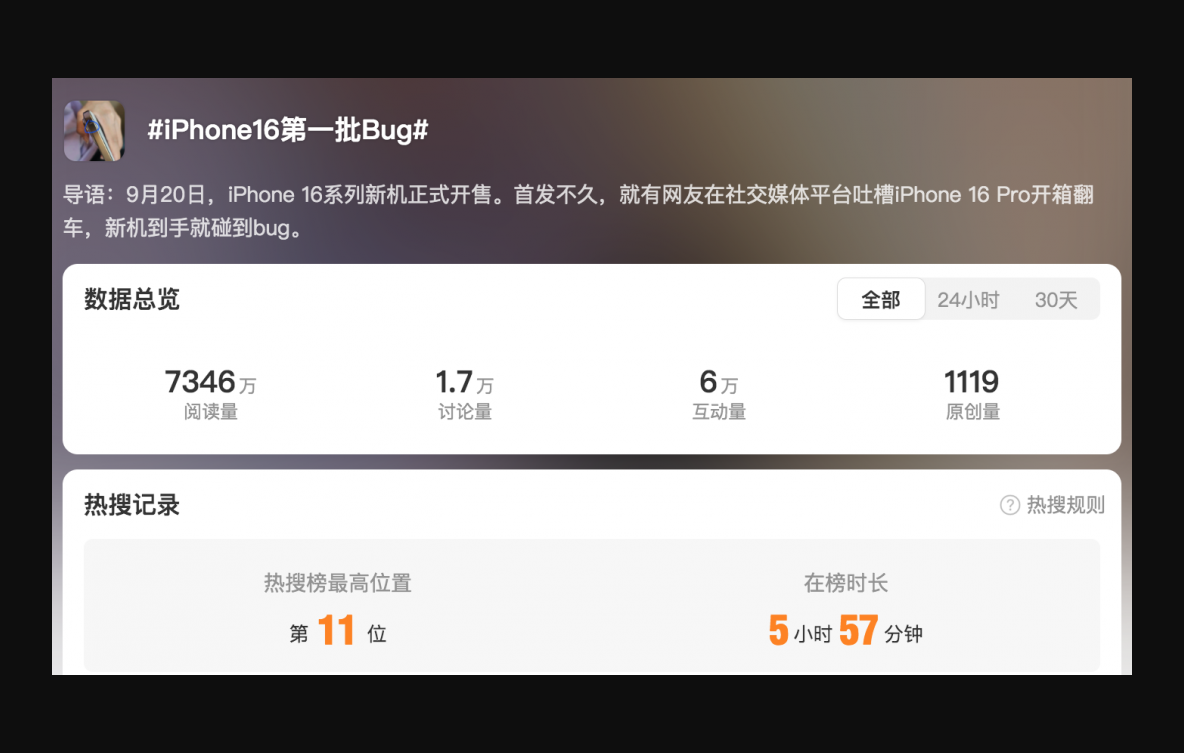Click the 导语 description paragraph

[578, 211]
